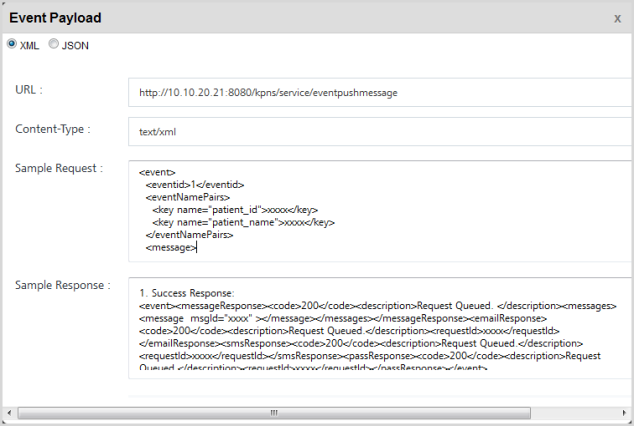Click the '<event>' opening tag in request
This screenshot has width=634, height=426.
(x=157, y=172)
